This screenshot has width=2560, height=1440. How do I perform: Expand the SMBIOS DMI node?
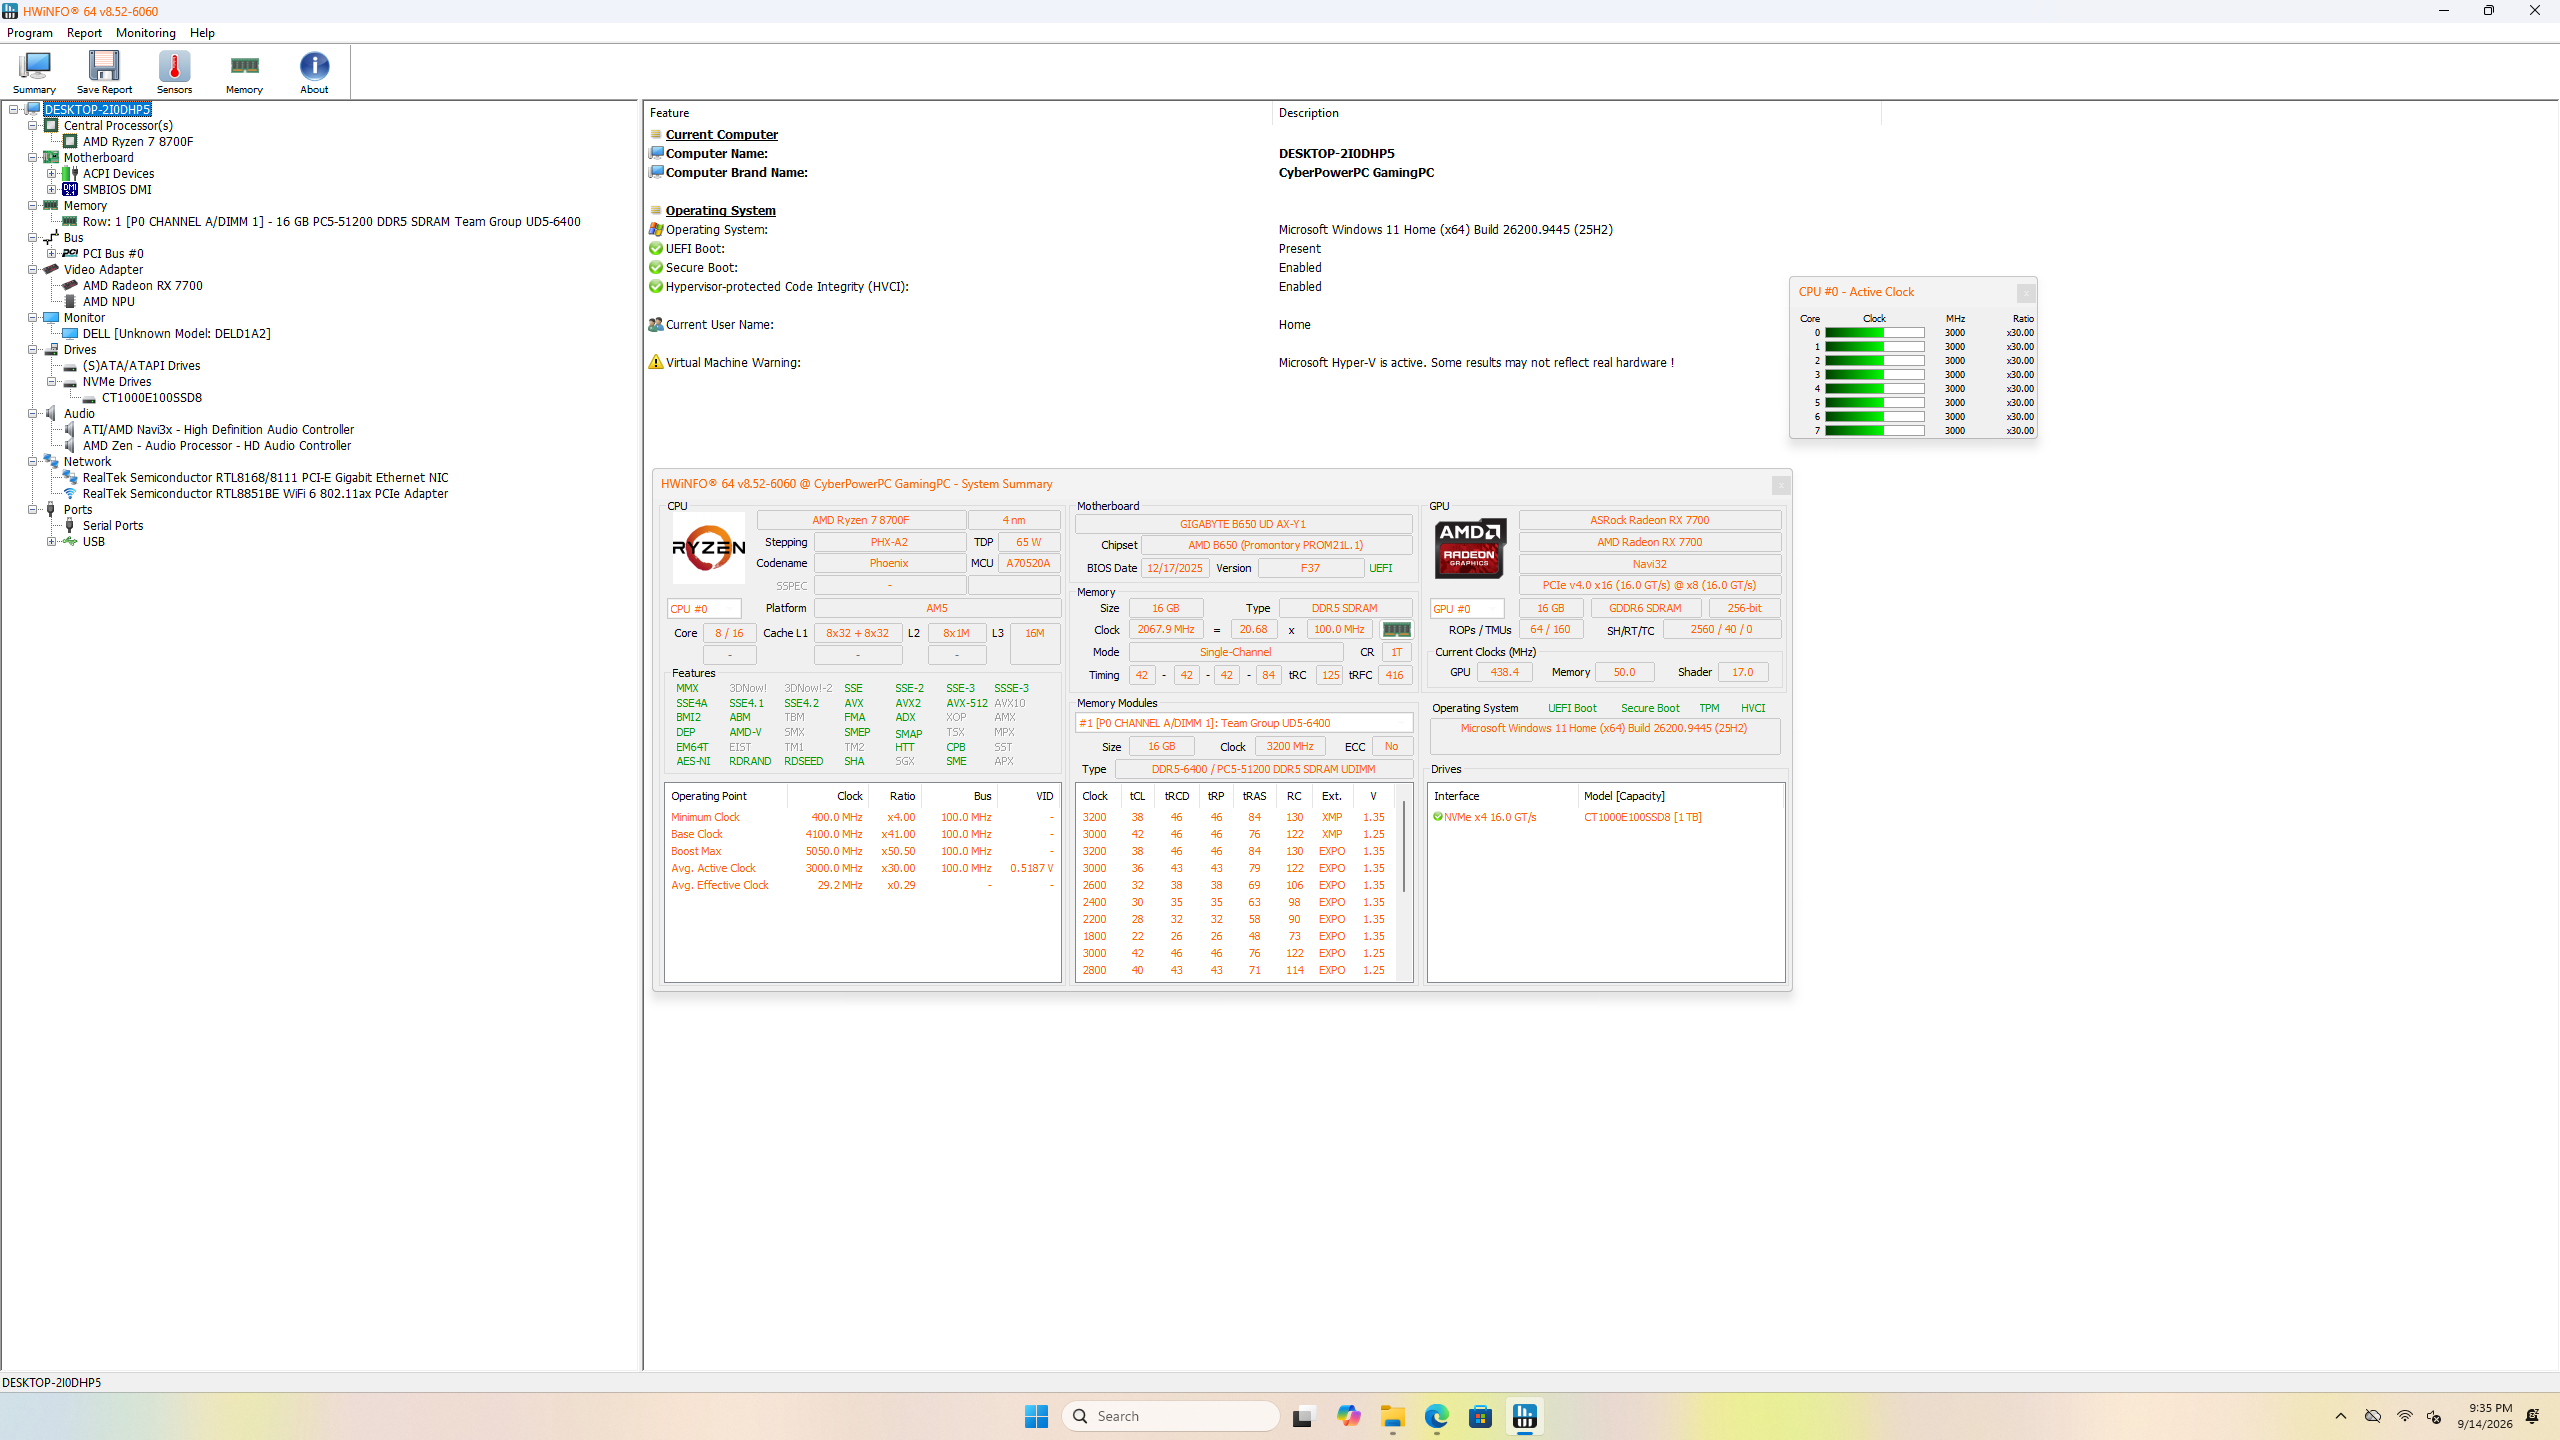pos(52,190)
